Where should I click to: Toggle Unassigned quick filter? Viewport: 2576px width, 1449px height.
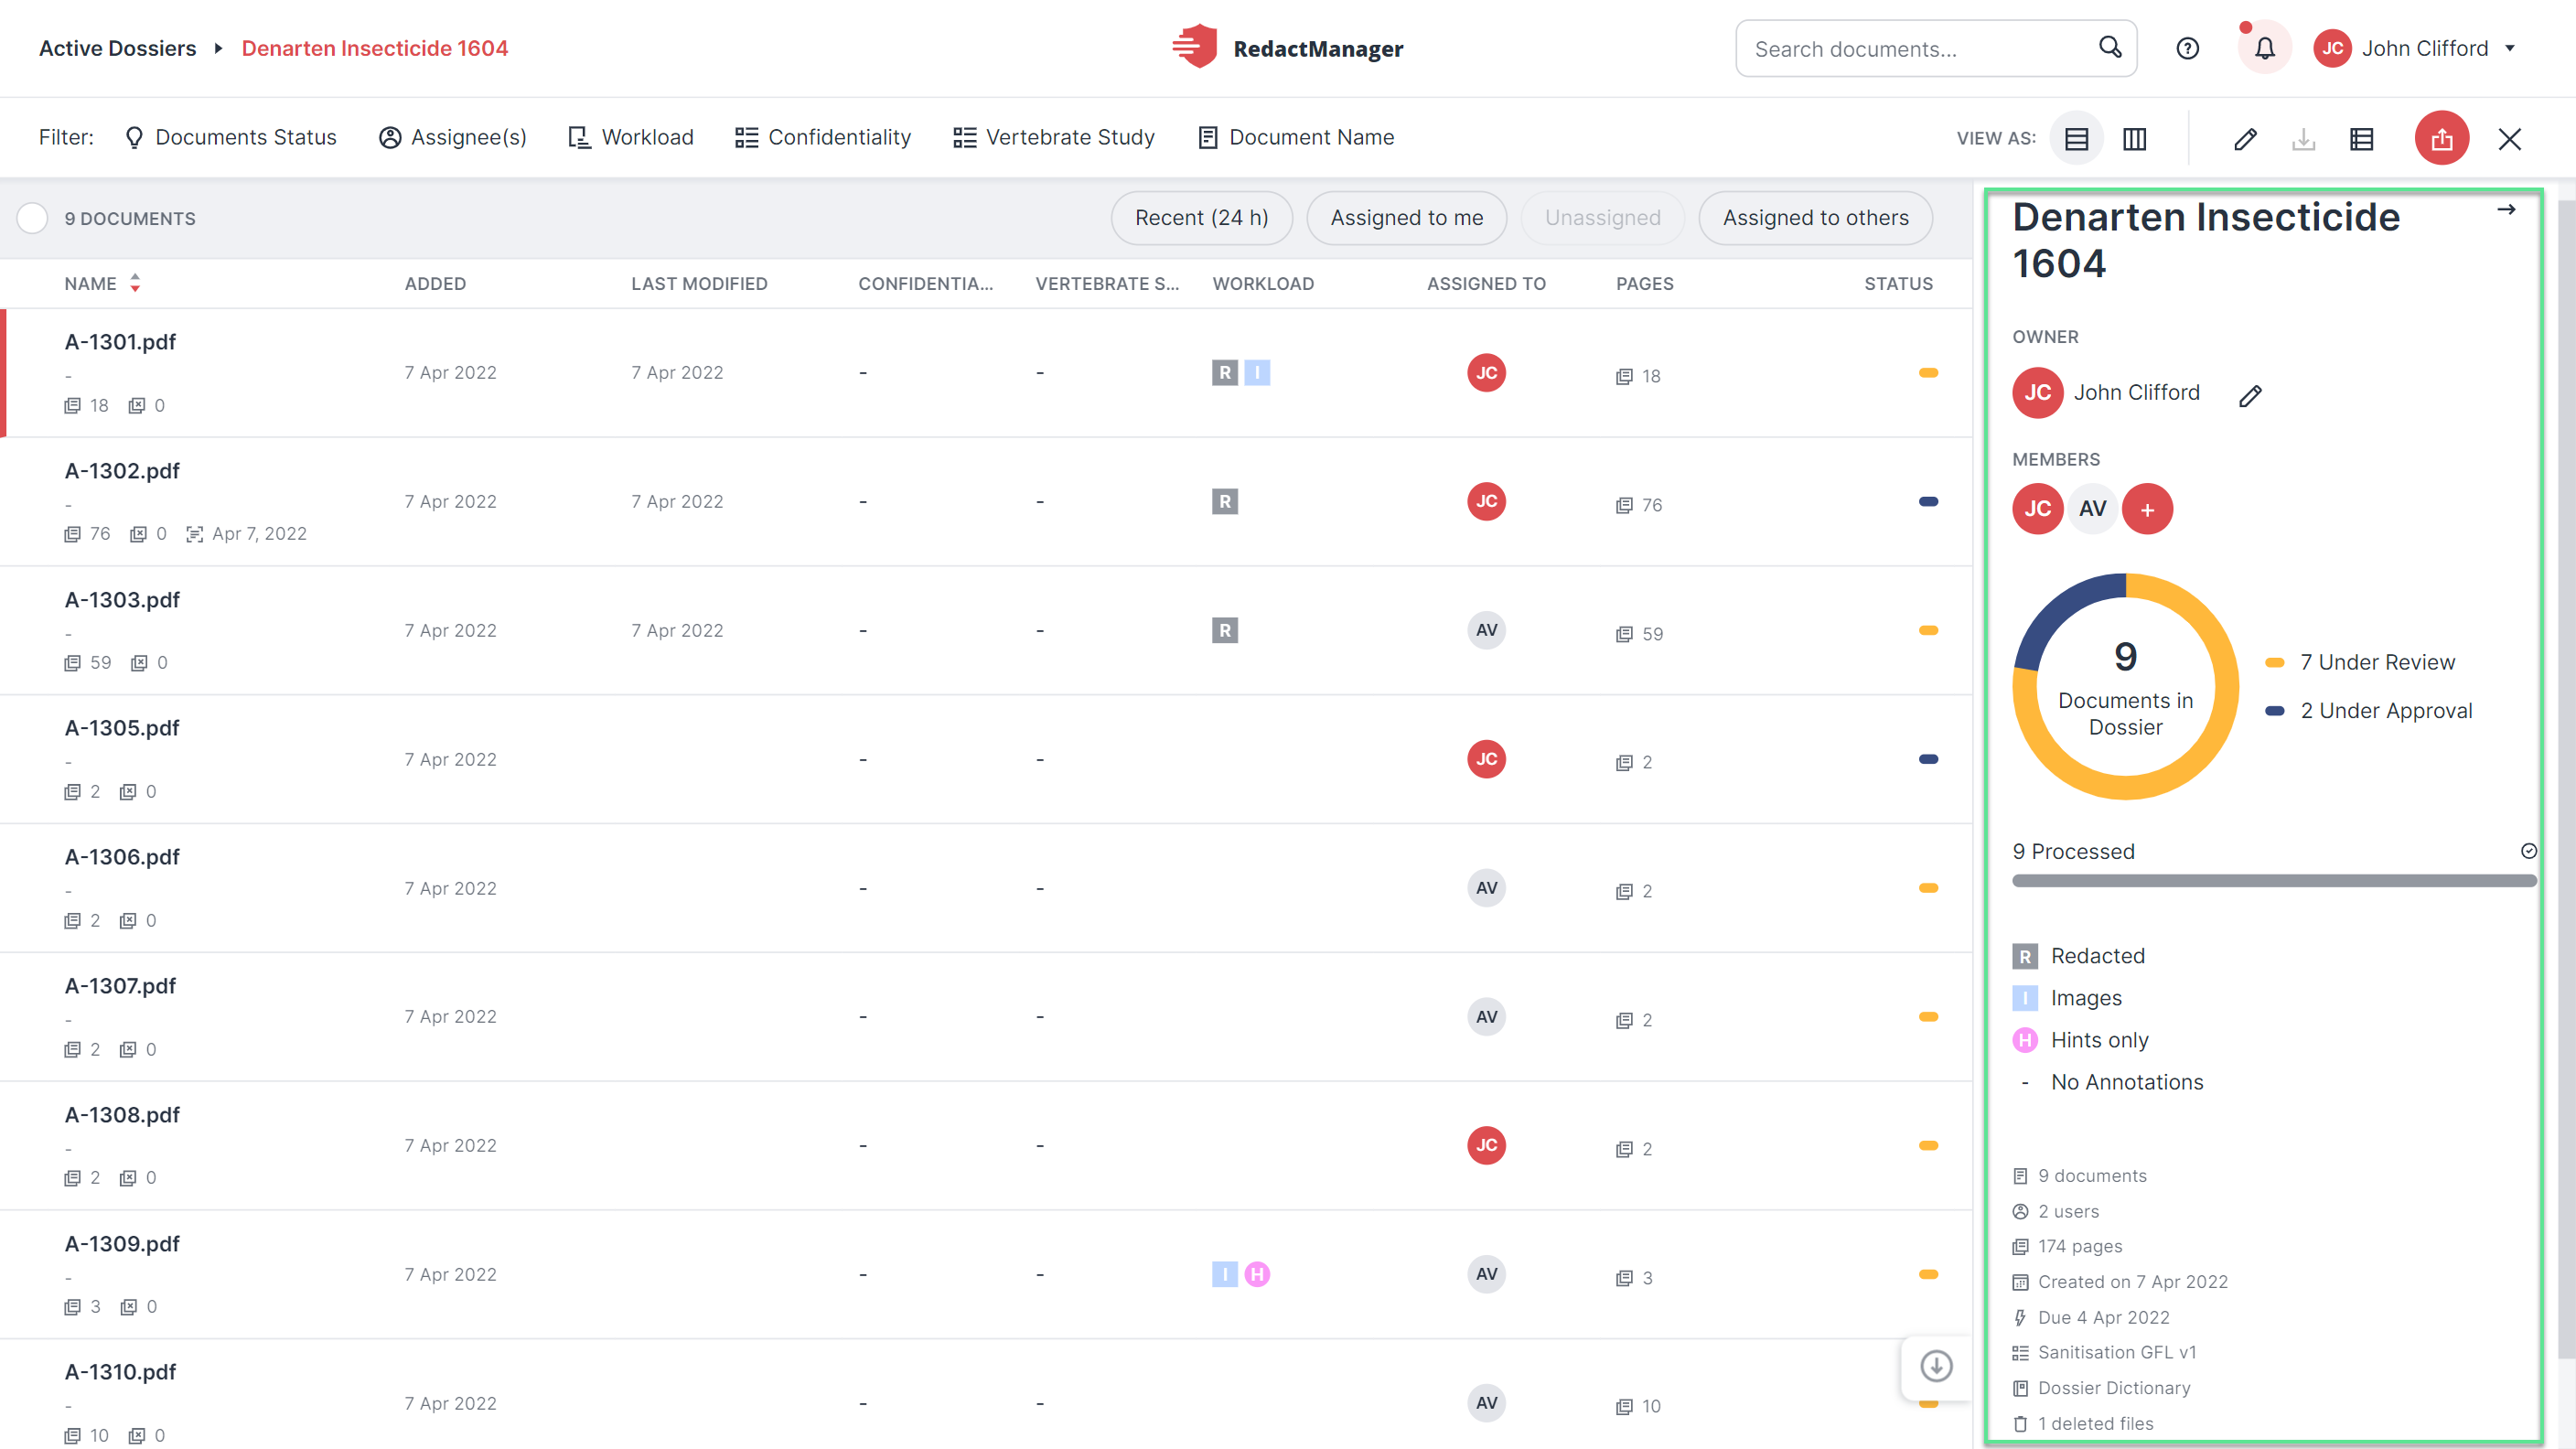pos(1602,218)
